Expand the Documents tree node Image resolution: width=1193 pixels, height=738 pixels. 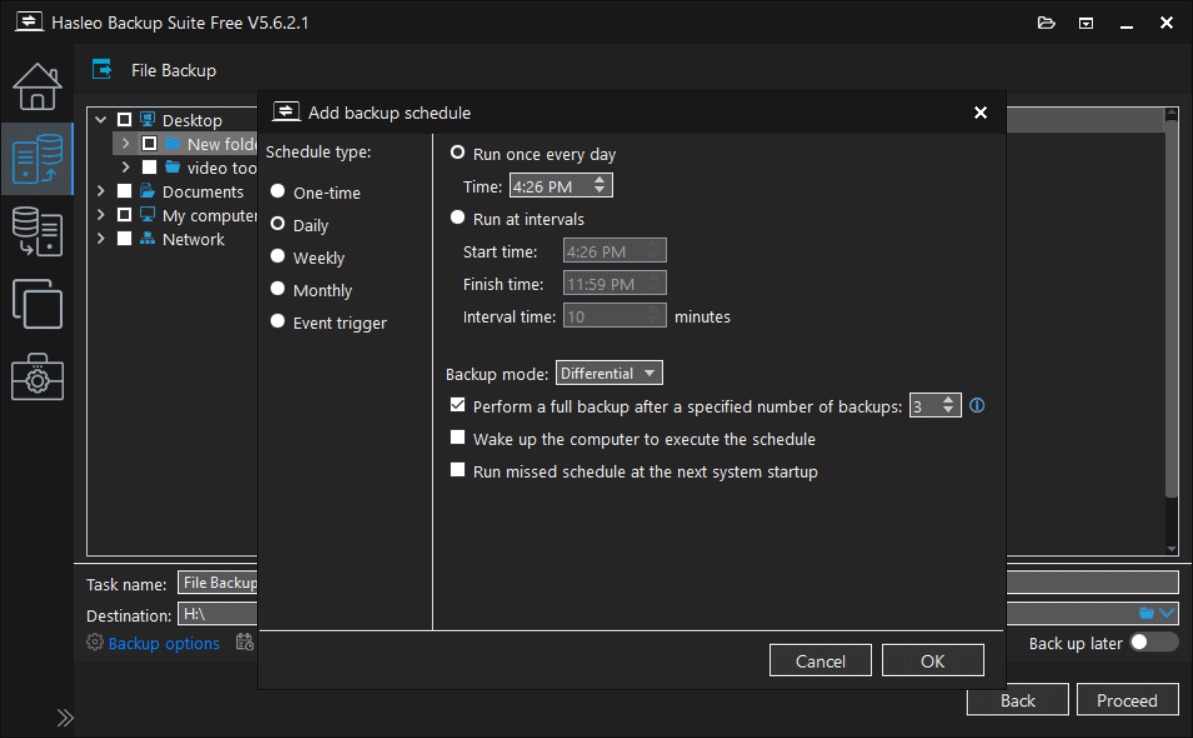[x=100, y=191]
